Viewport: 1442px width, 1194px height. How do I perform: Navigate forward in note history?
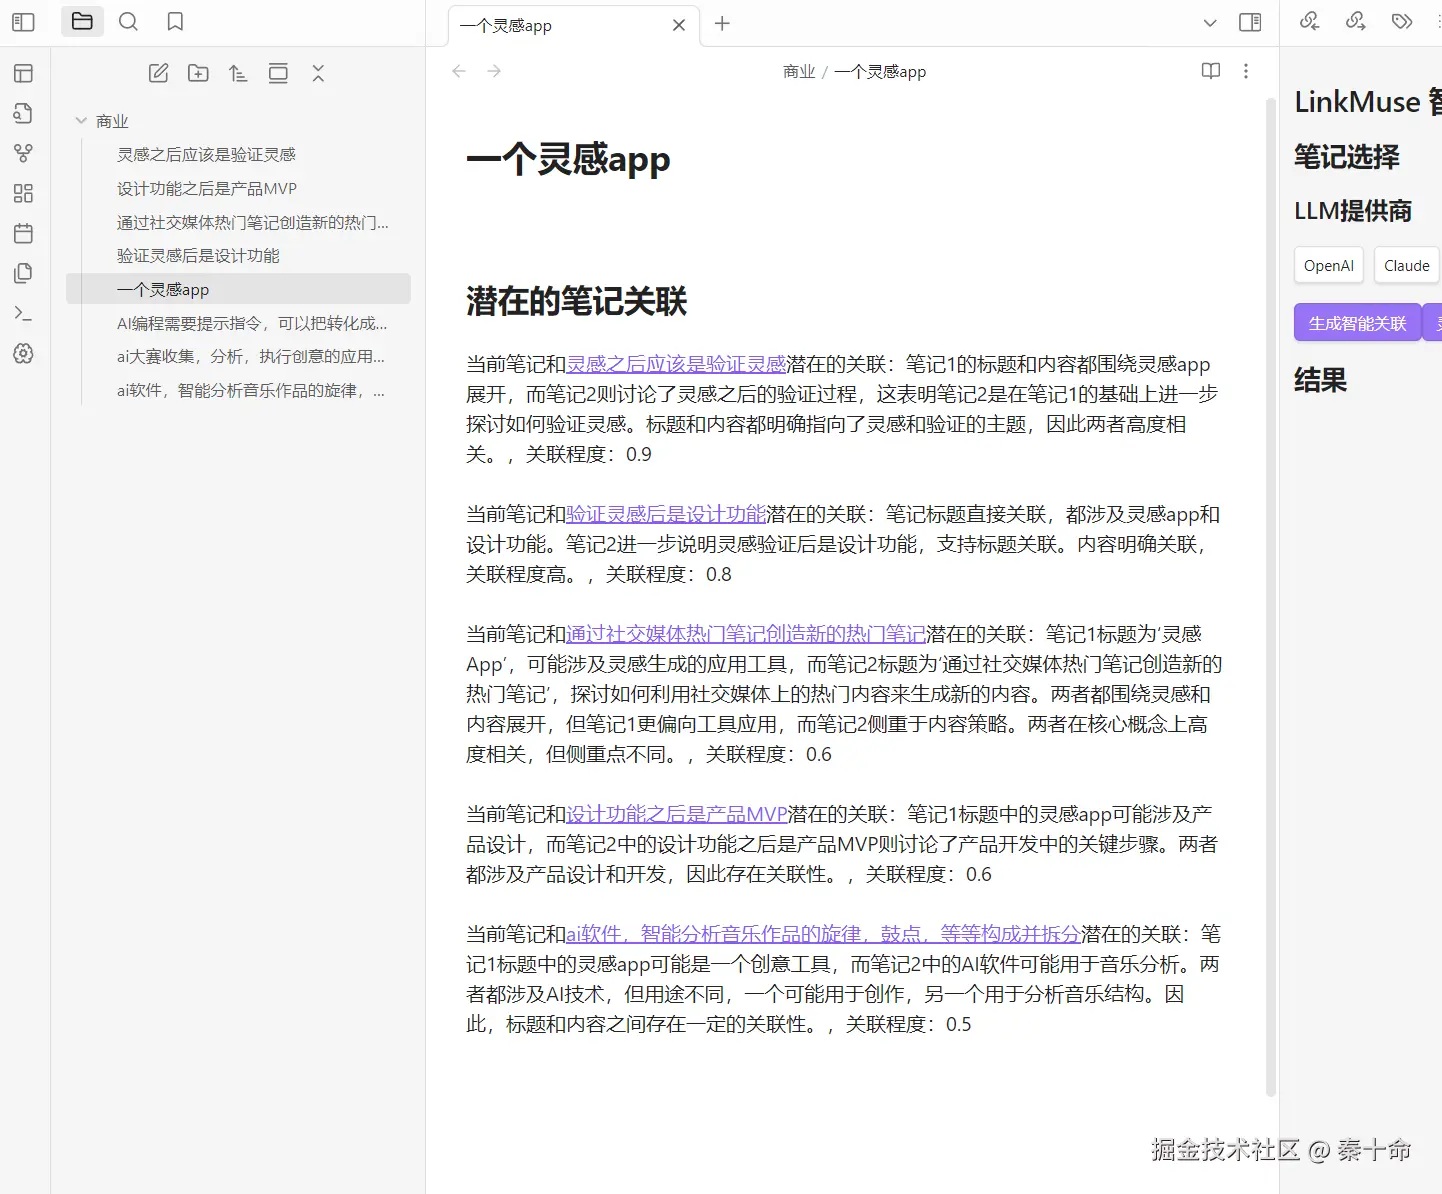click(x=494, y=71)
